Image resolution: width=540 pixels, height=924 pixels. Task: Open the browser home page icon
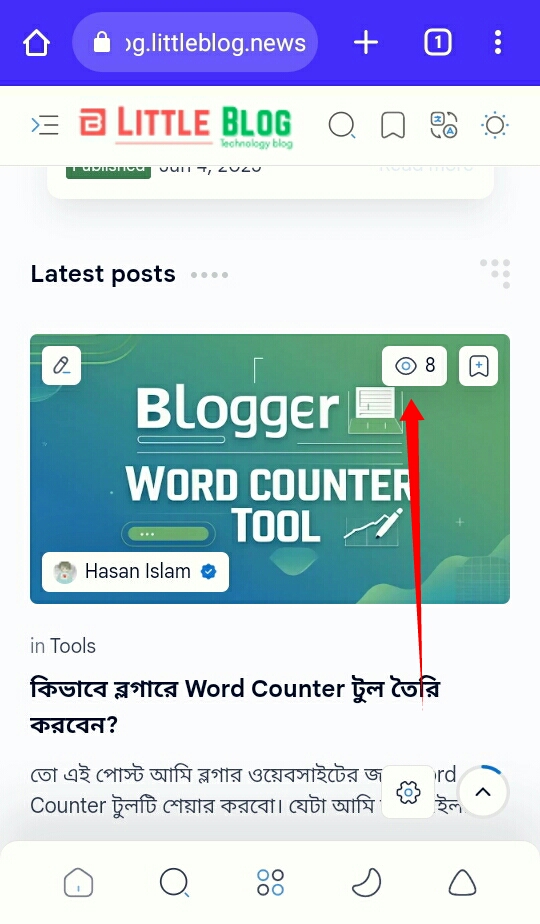pos(37,43)
